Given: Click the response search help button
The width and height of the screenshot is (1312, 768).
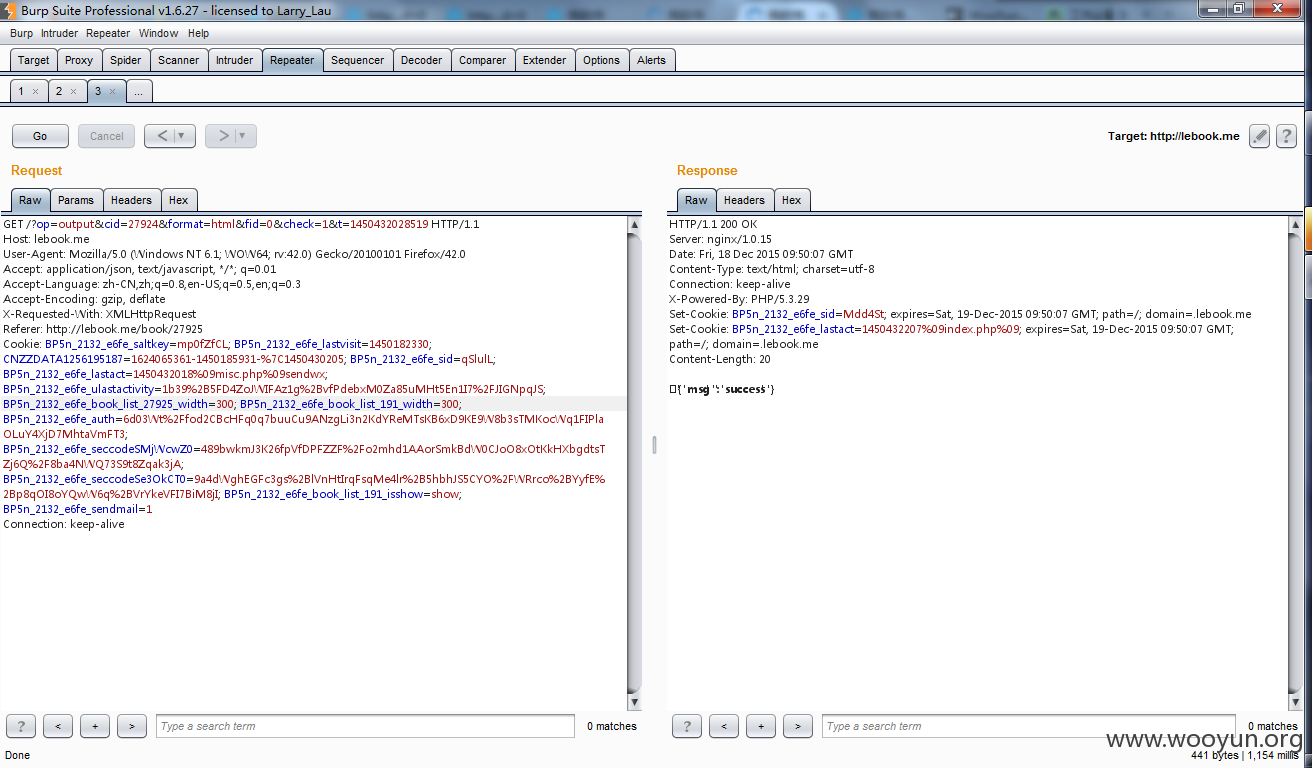Looking at the screenshot, I should click(x=687, y=726).
